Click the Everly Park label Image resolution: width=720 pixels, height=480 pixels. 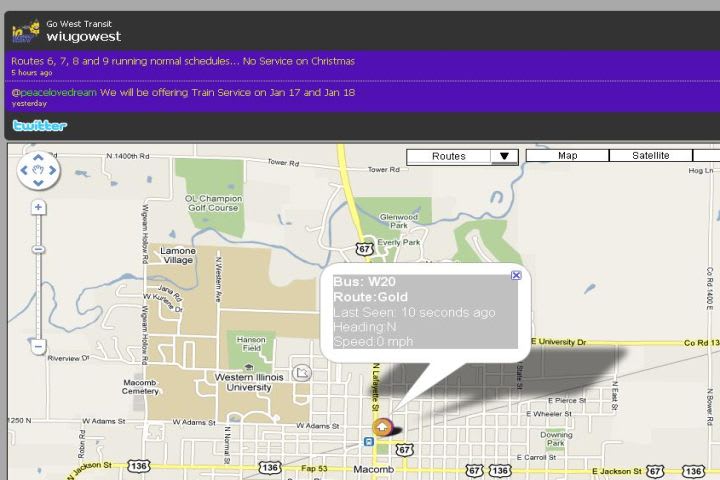coord(399,242)
